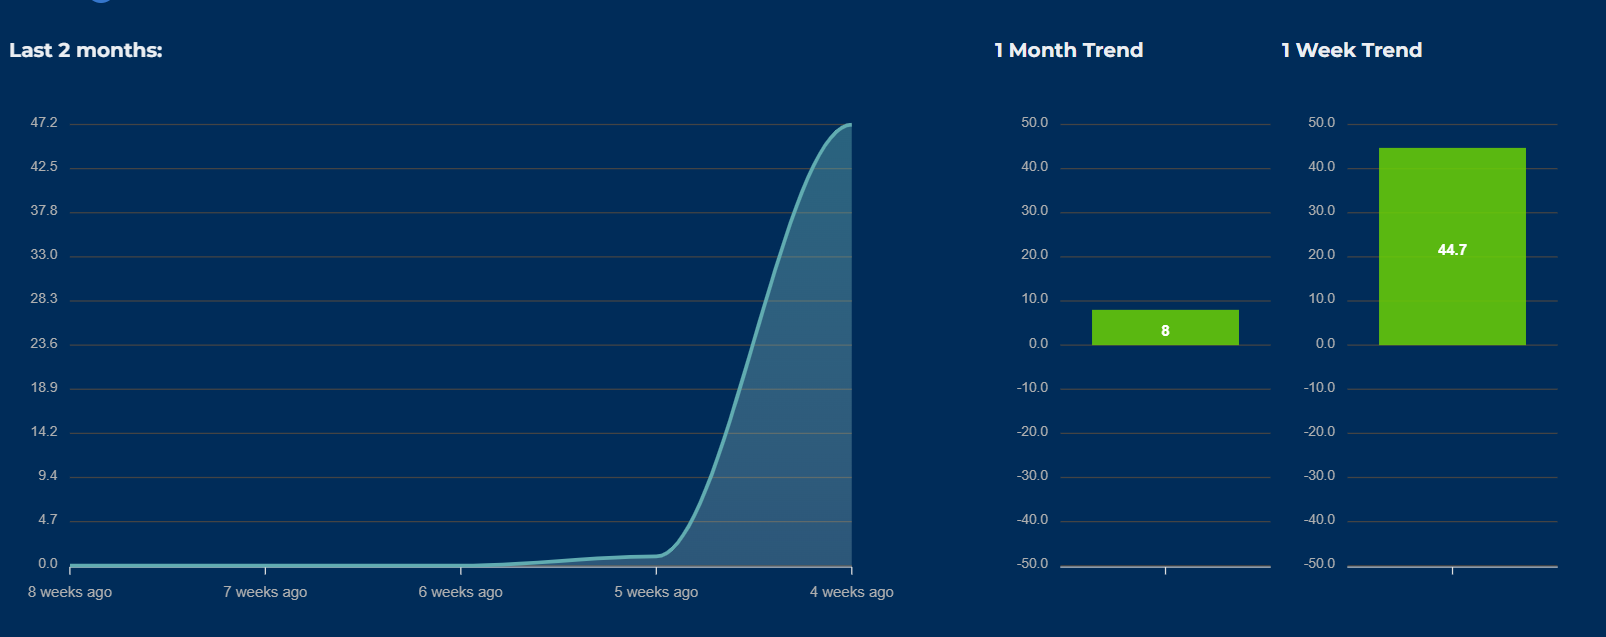The width and height of the screenshot is (1606, 637).
Task: Click the -50.0 label in 1 Month Trend
Action: click(1033, 564)
